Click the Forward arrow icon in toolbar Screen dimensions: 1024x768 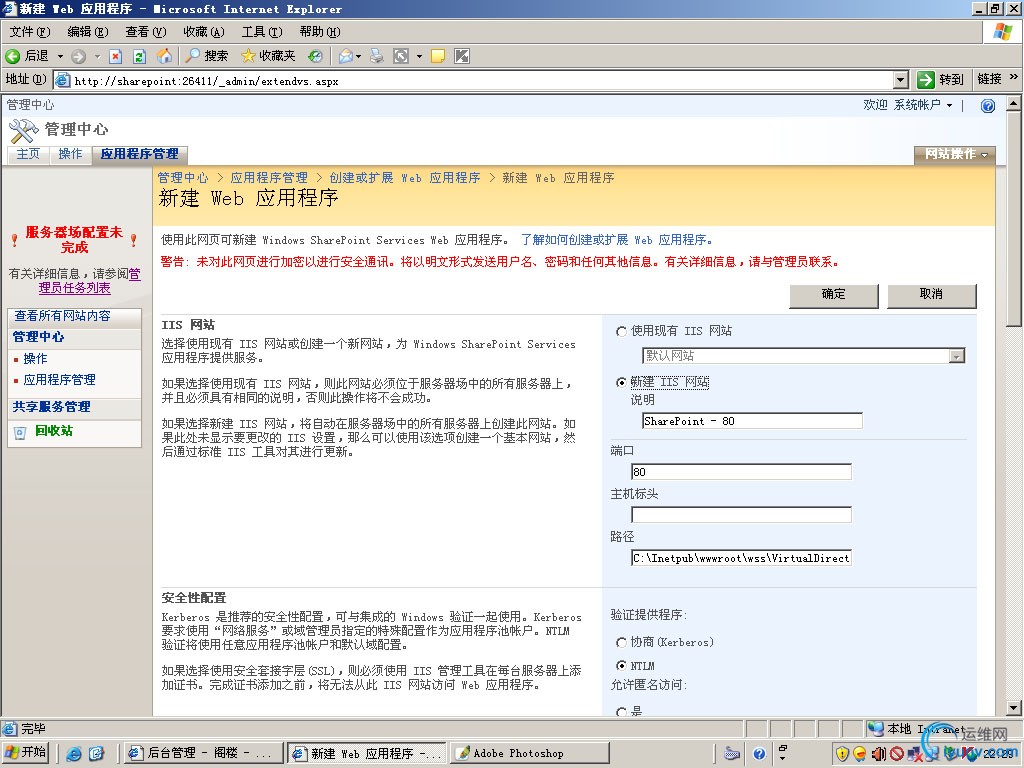pyautogui.click(x=78, y=56)
